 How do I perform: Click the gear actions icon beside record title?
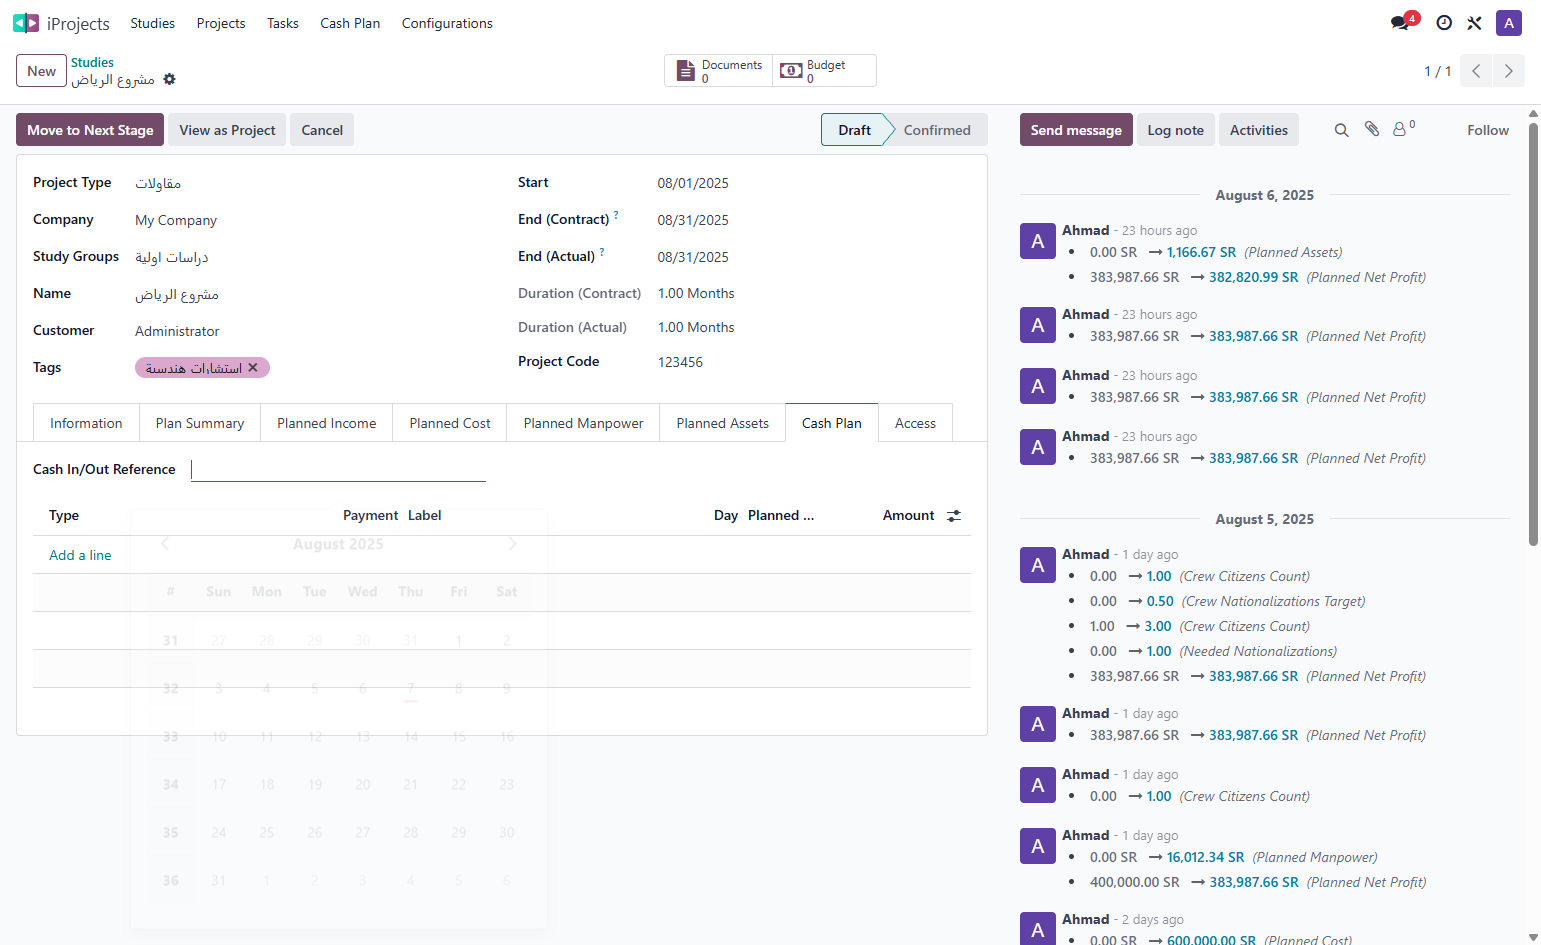pyautogui.click(x=169, y=79)
